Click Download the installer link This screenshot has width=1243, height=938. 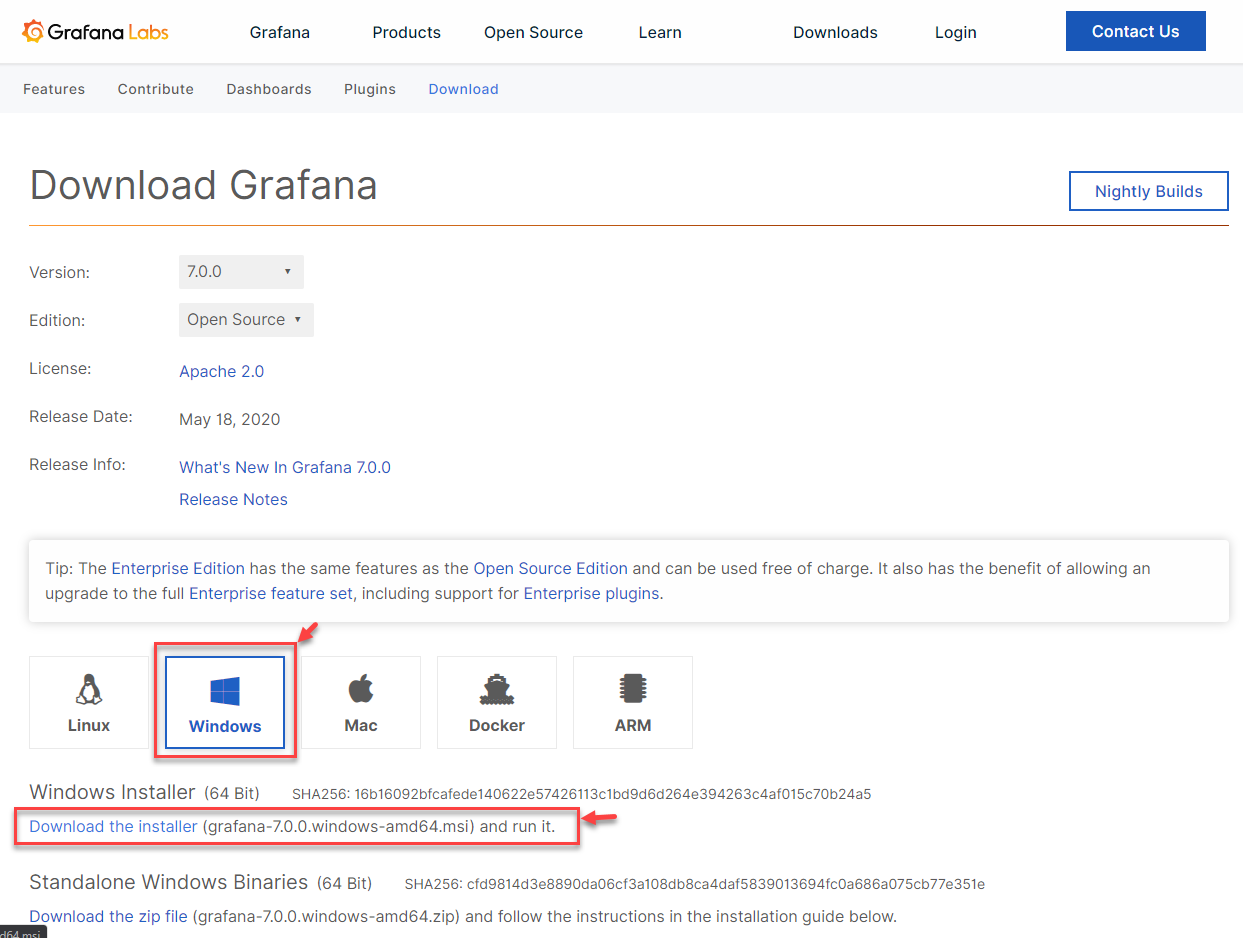pyautogui.click(x=113, y=827)
